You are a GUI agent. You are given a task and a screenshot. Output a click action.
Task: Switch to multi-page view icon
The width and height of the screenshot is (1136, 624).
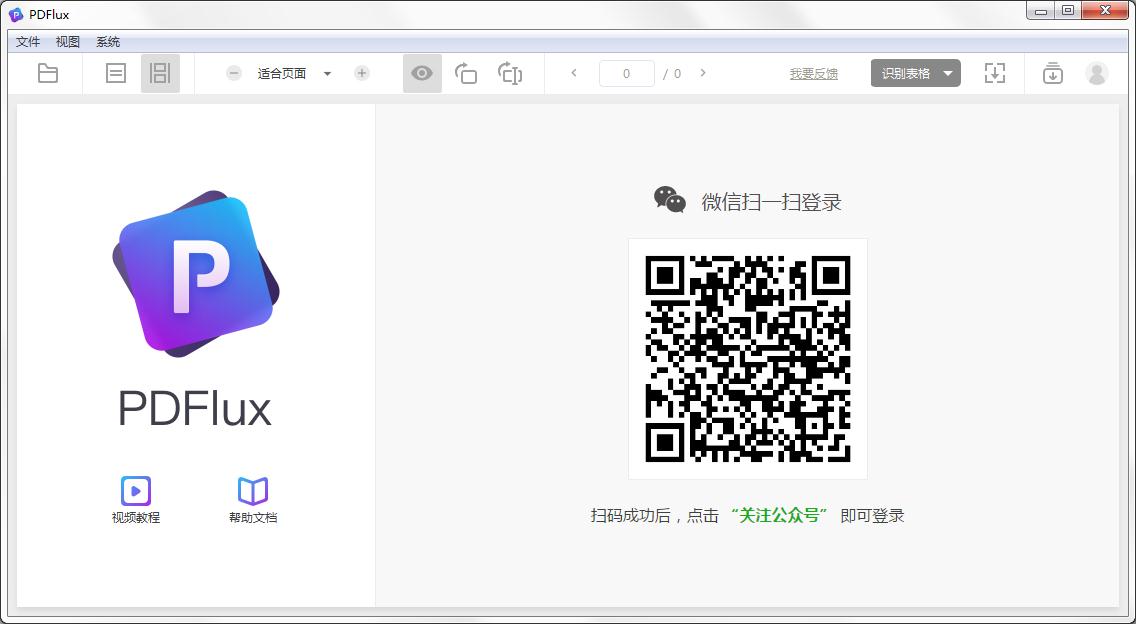(x=160, y=73)
